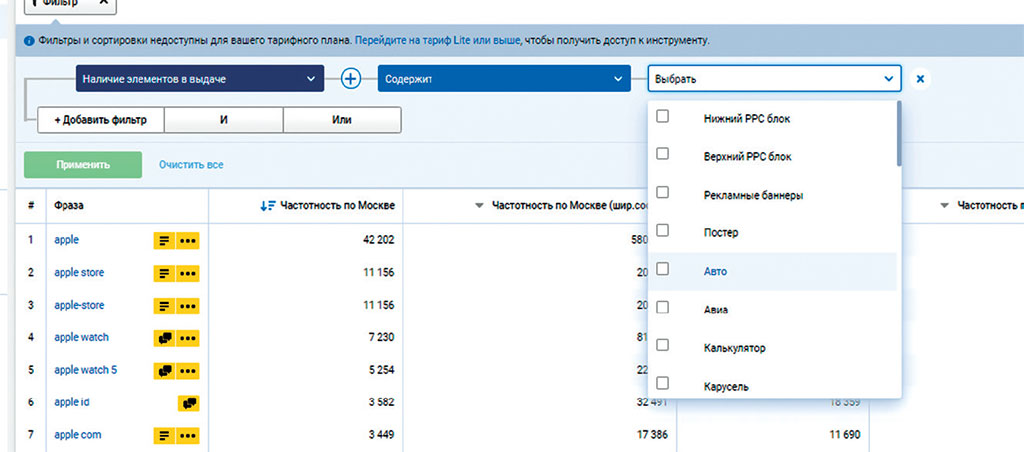
Task: Click the list icon beside apple
Action: (163, 240)
